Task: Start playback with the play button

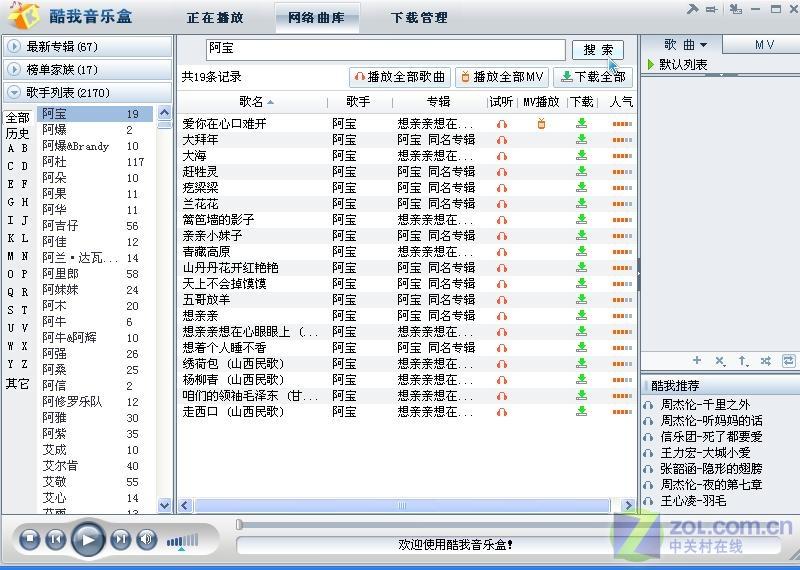Action: click(88, 539)
